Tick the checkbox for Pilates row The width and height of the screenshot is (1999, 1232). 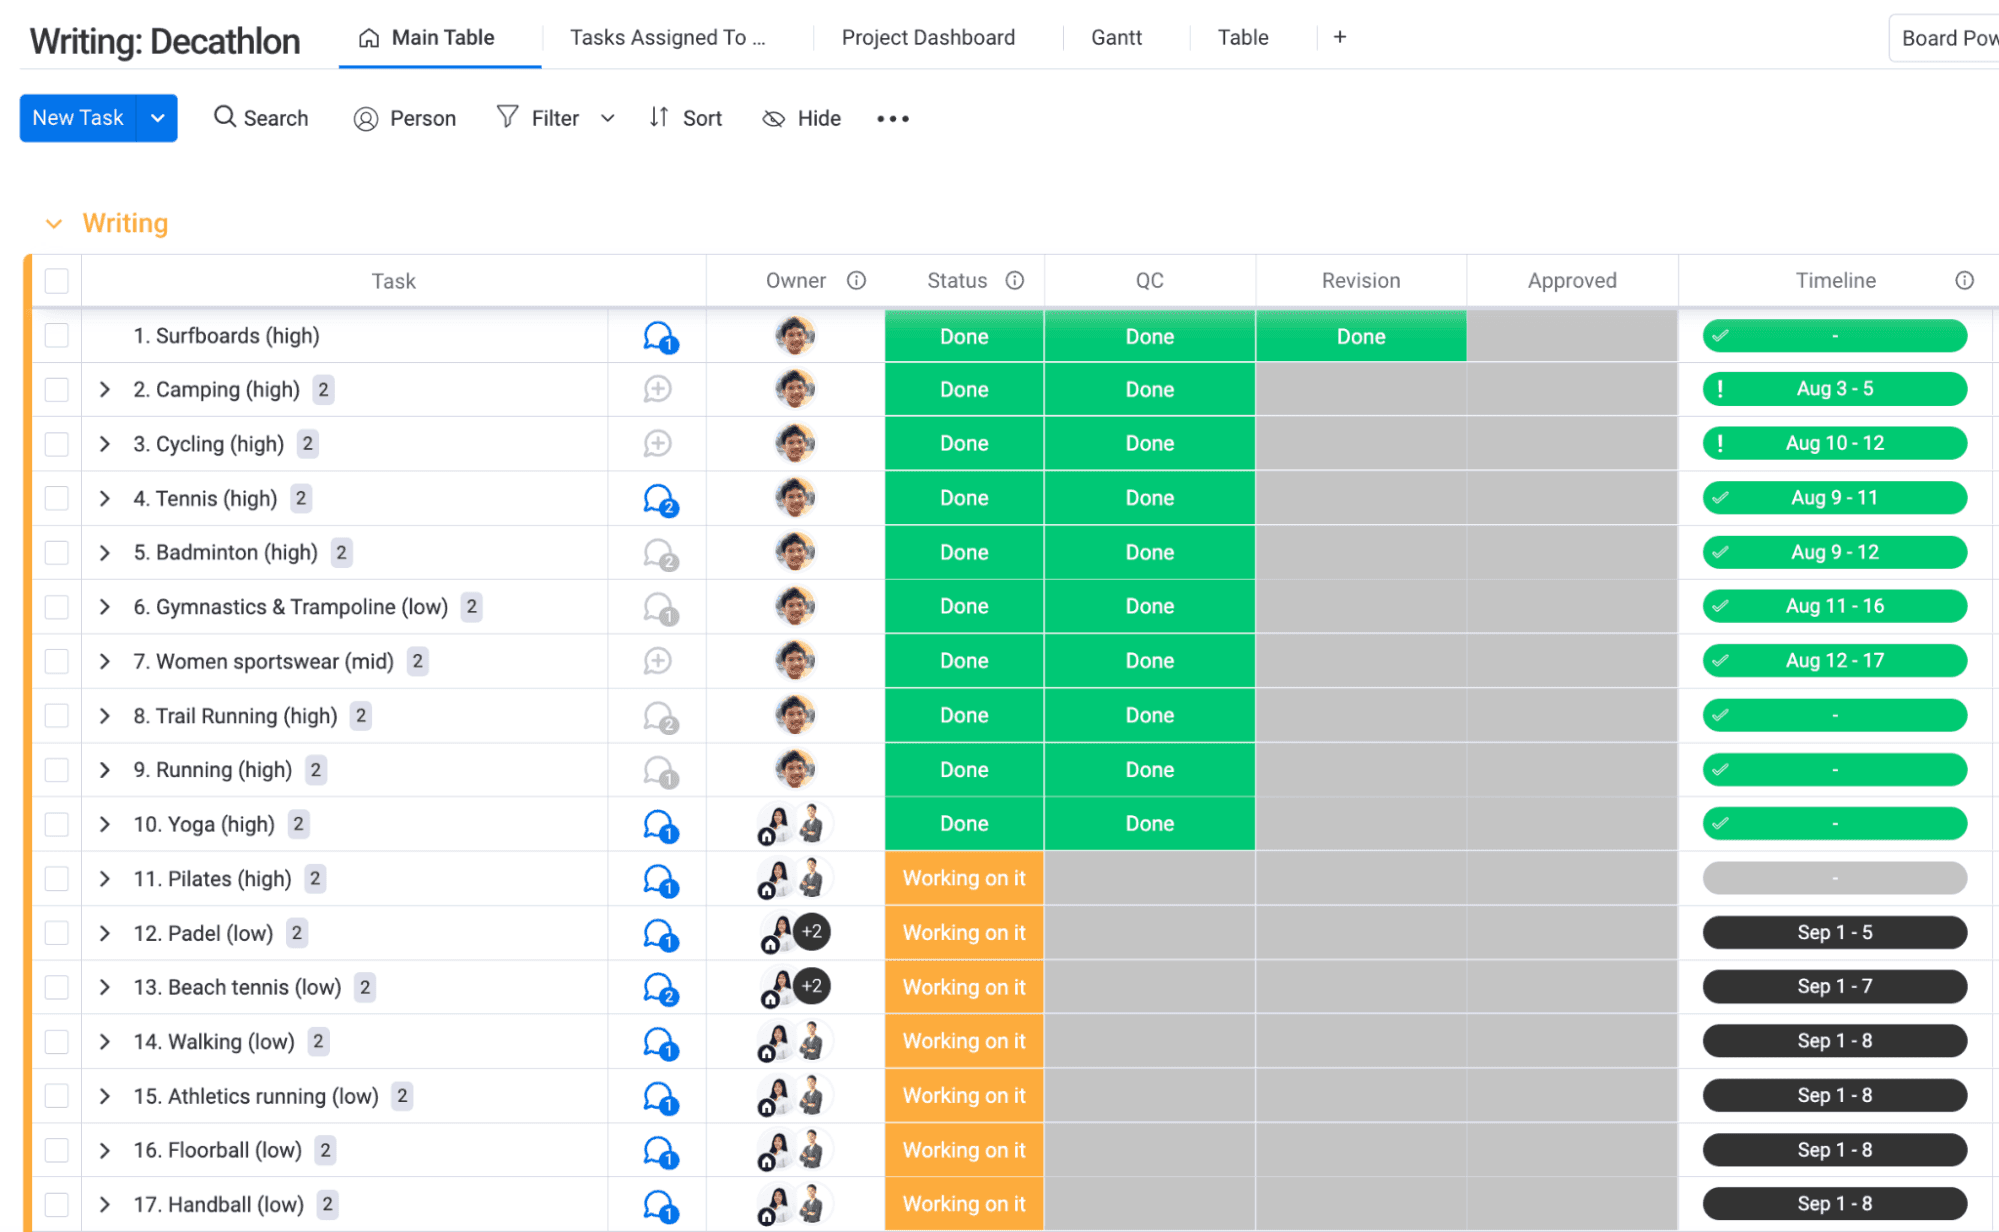[x=57, y=879]
